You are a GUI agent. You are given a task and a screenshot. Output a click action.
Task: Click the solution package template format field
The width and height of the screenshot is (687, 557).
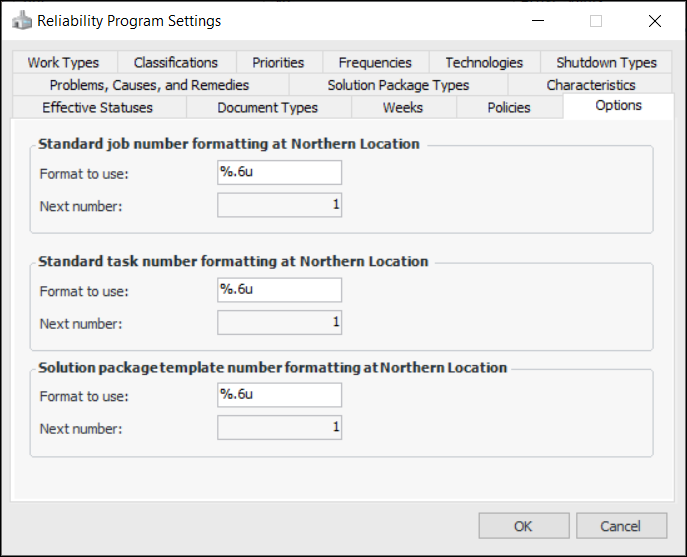tap(280, 395)
